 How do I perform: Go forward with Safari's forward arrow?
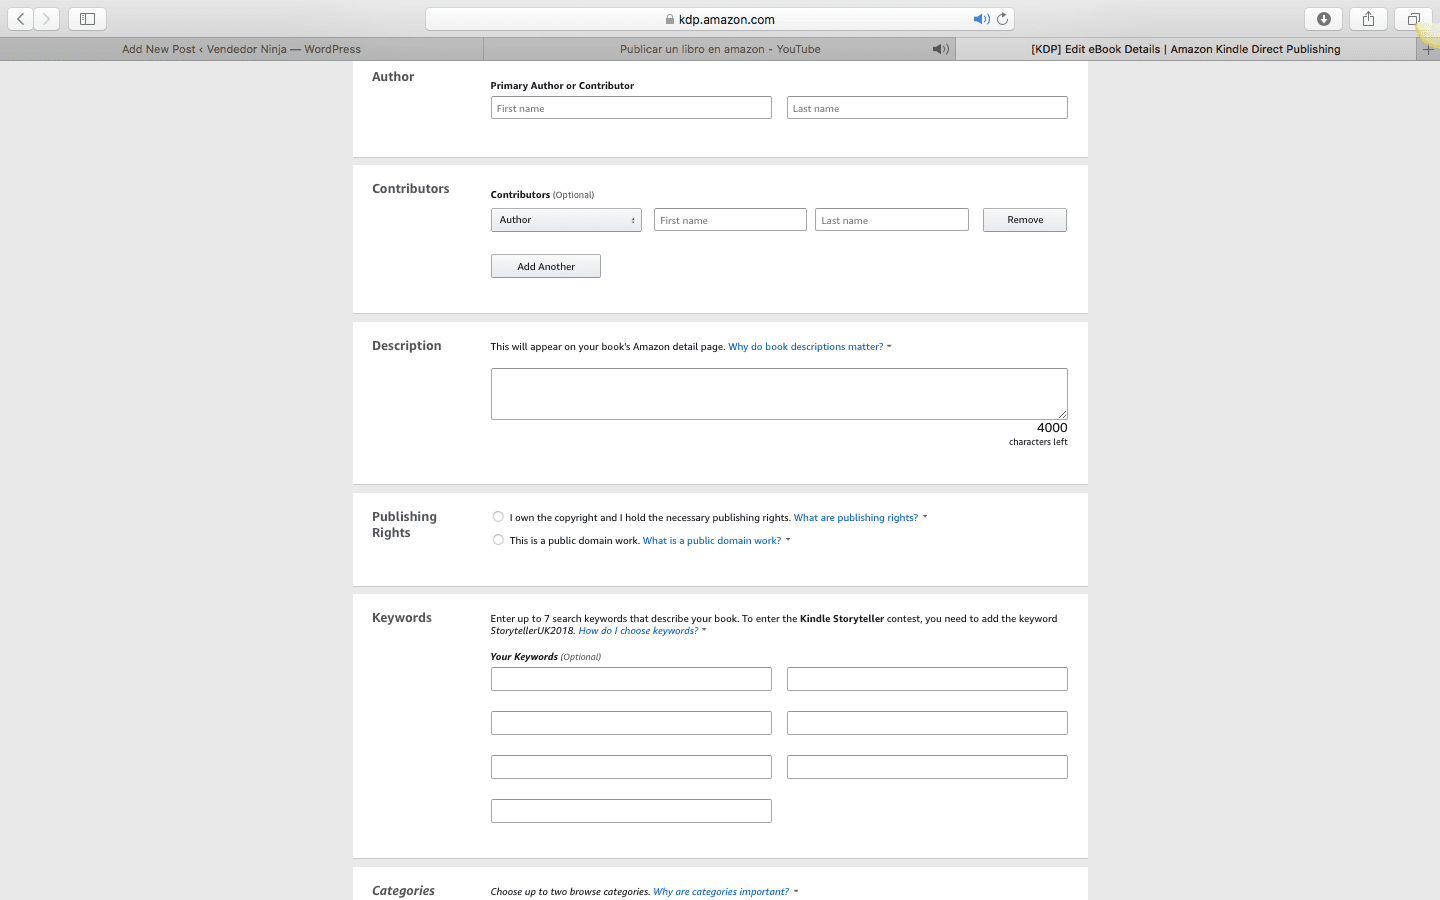[46, 19]
